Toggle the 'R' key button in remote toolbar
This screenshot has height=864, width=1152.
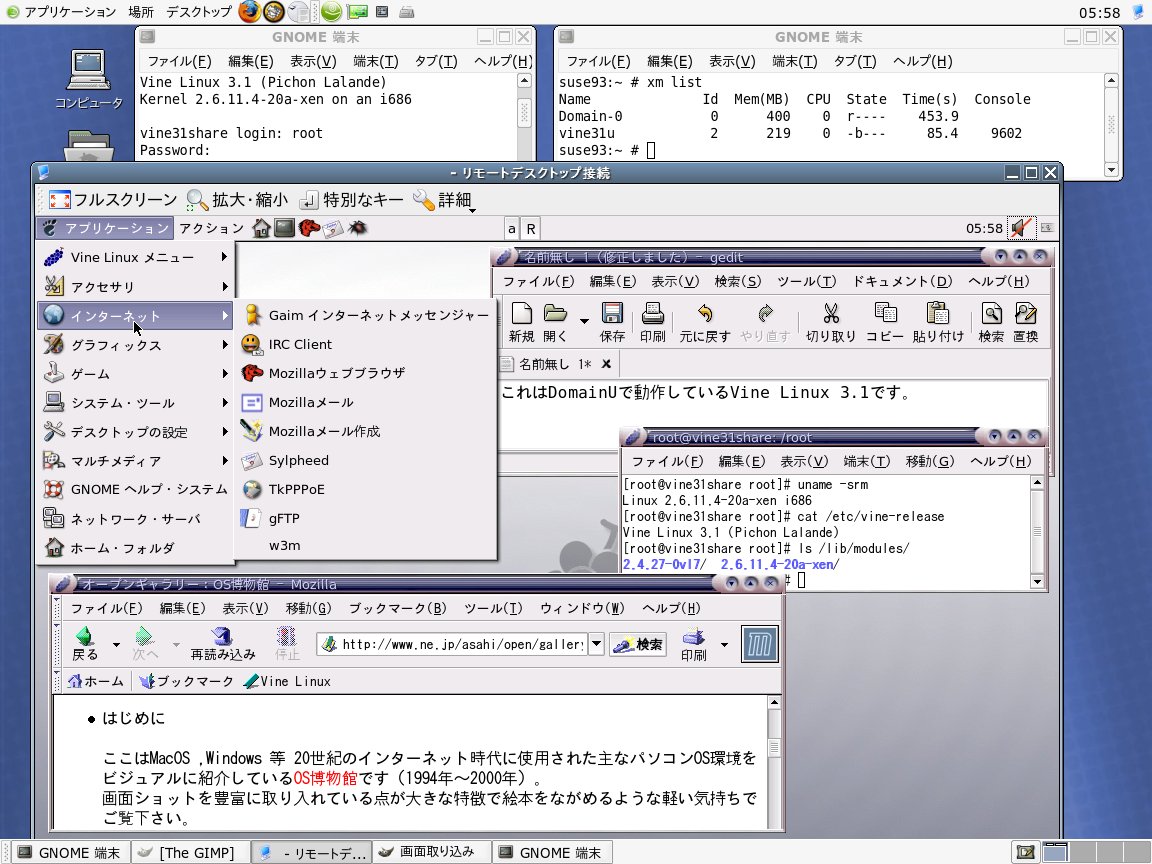tap(531, 228)
